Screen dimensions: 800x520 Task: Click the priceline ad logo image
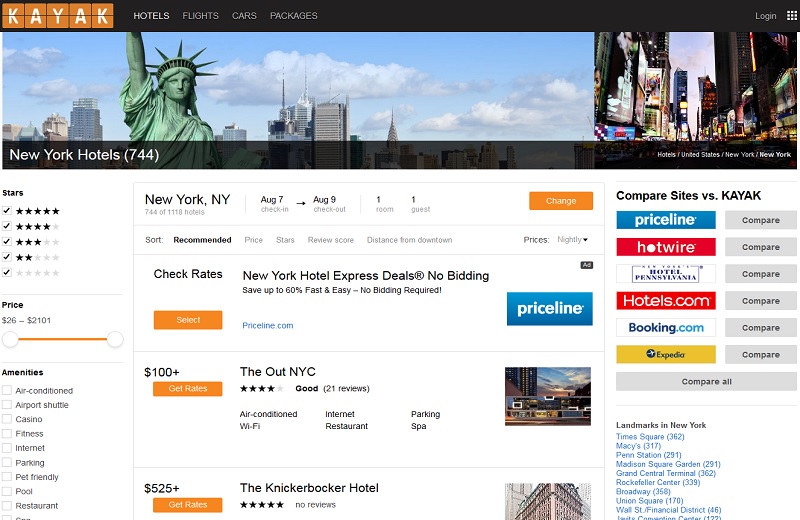[x=549, y=309]
